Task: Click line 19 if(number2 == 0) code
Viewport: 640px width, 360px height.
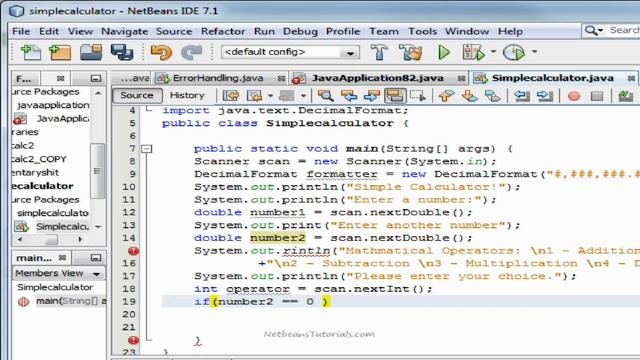Action: point(261,302)
